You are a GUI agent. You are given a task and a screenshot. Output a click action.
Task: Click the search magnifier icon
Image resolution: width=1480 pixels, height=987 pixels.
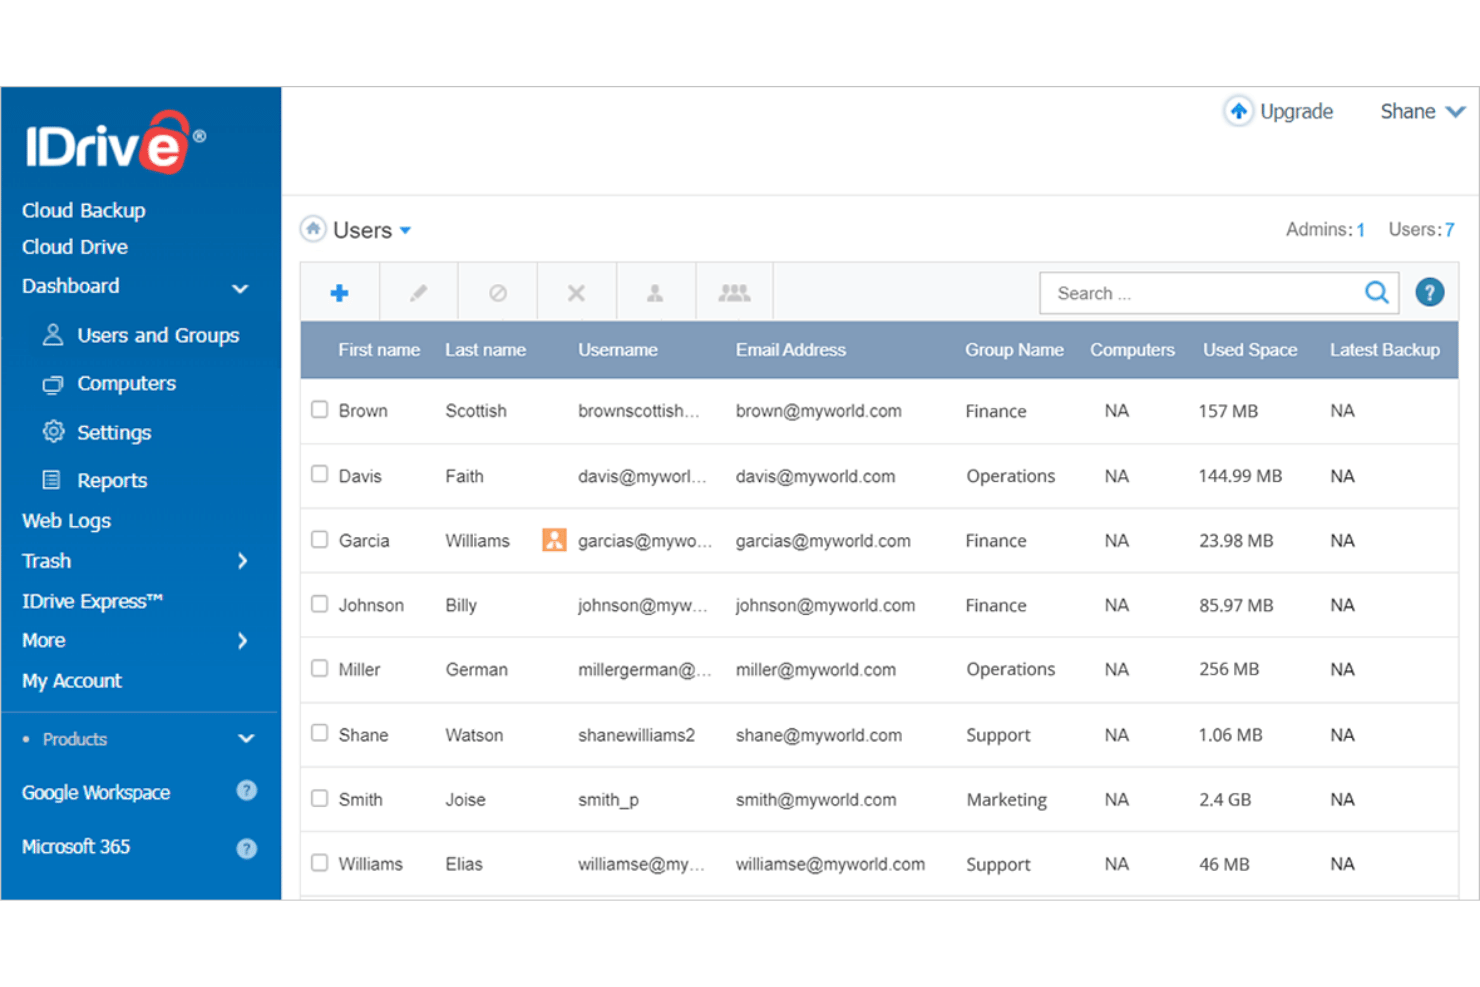1377,292
